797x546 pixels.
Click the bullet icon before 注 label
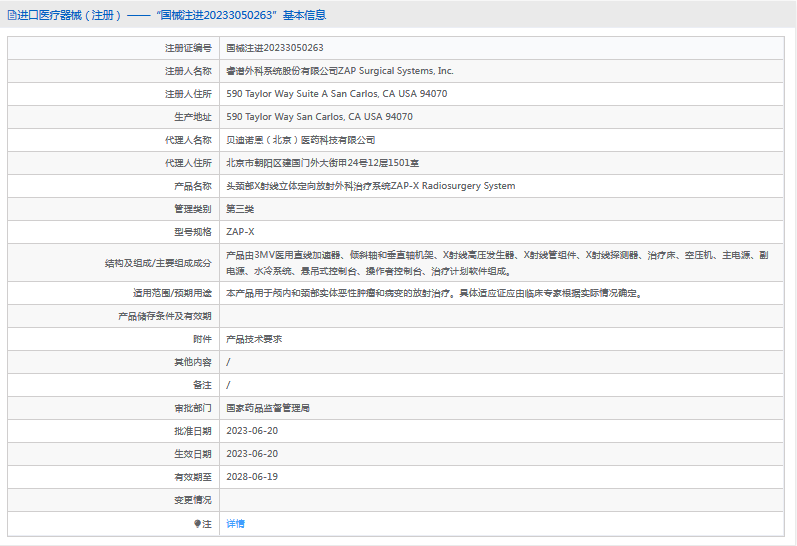(x=197, y=524)
